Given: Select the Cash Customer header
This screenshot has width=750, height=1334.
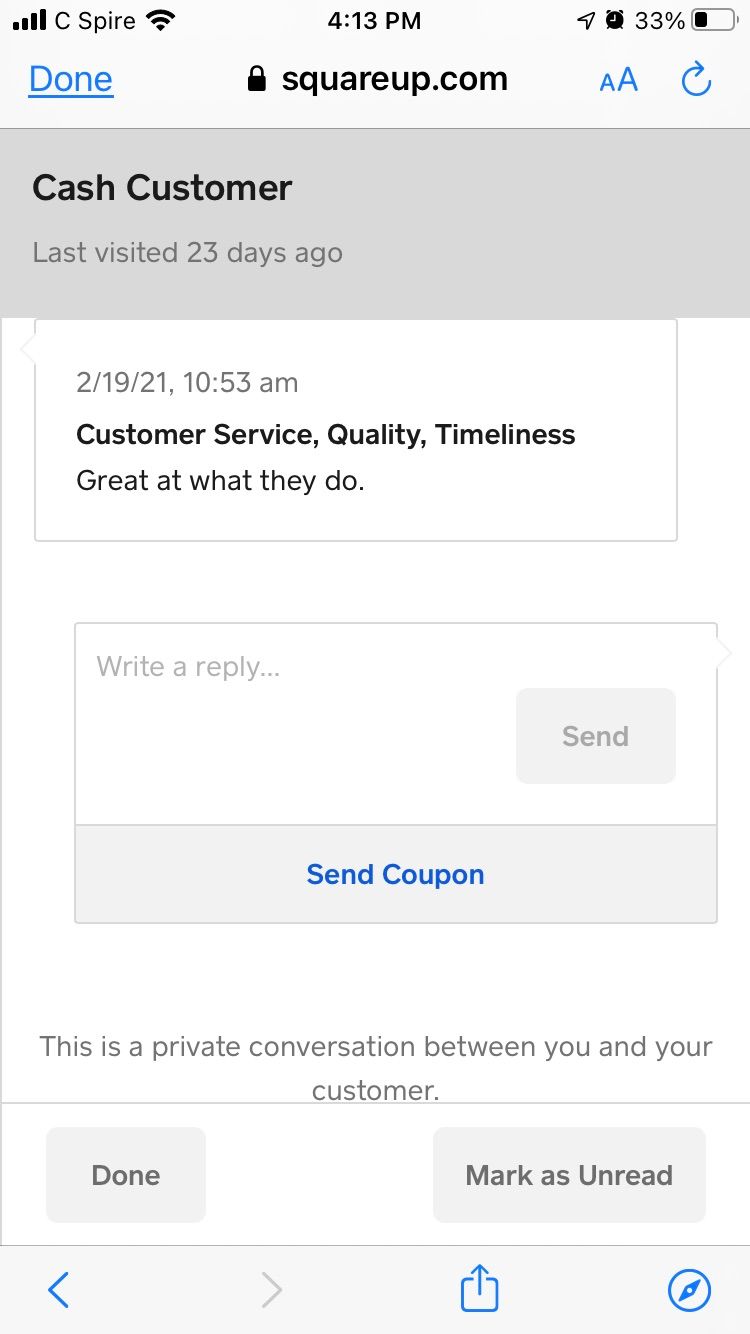Looking at the screenshot, I should pyautogui.click(x=162, y=188).
